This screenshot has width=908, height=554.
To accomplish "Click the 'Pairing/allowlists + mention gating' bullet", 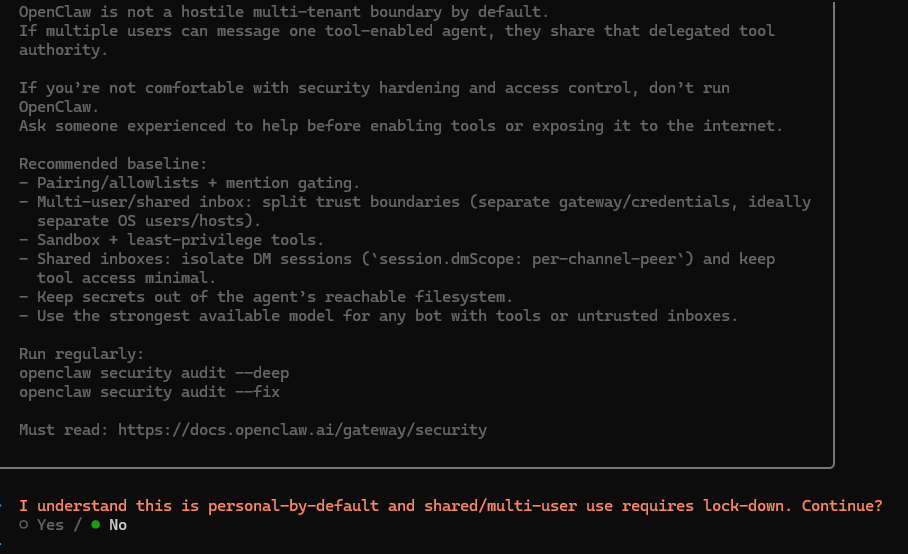I will point(189,183).
